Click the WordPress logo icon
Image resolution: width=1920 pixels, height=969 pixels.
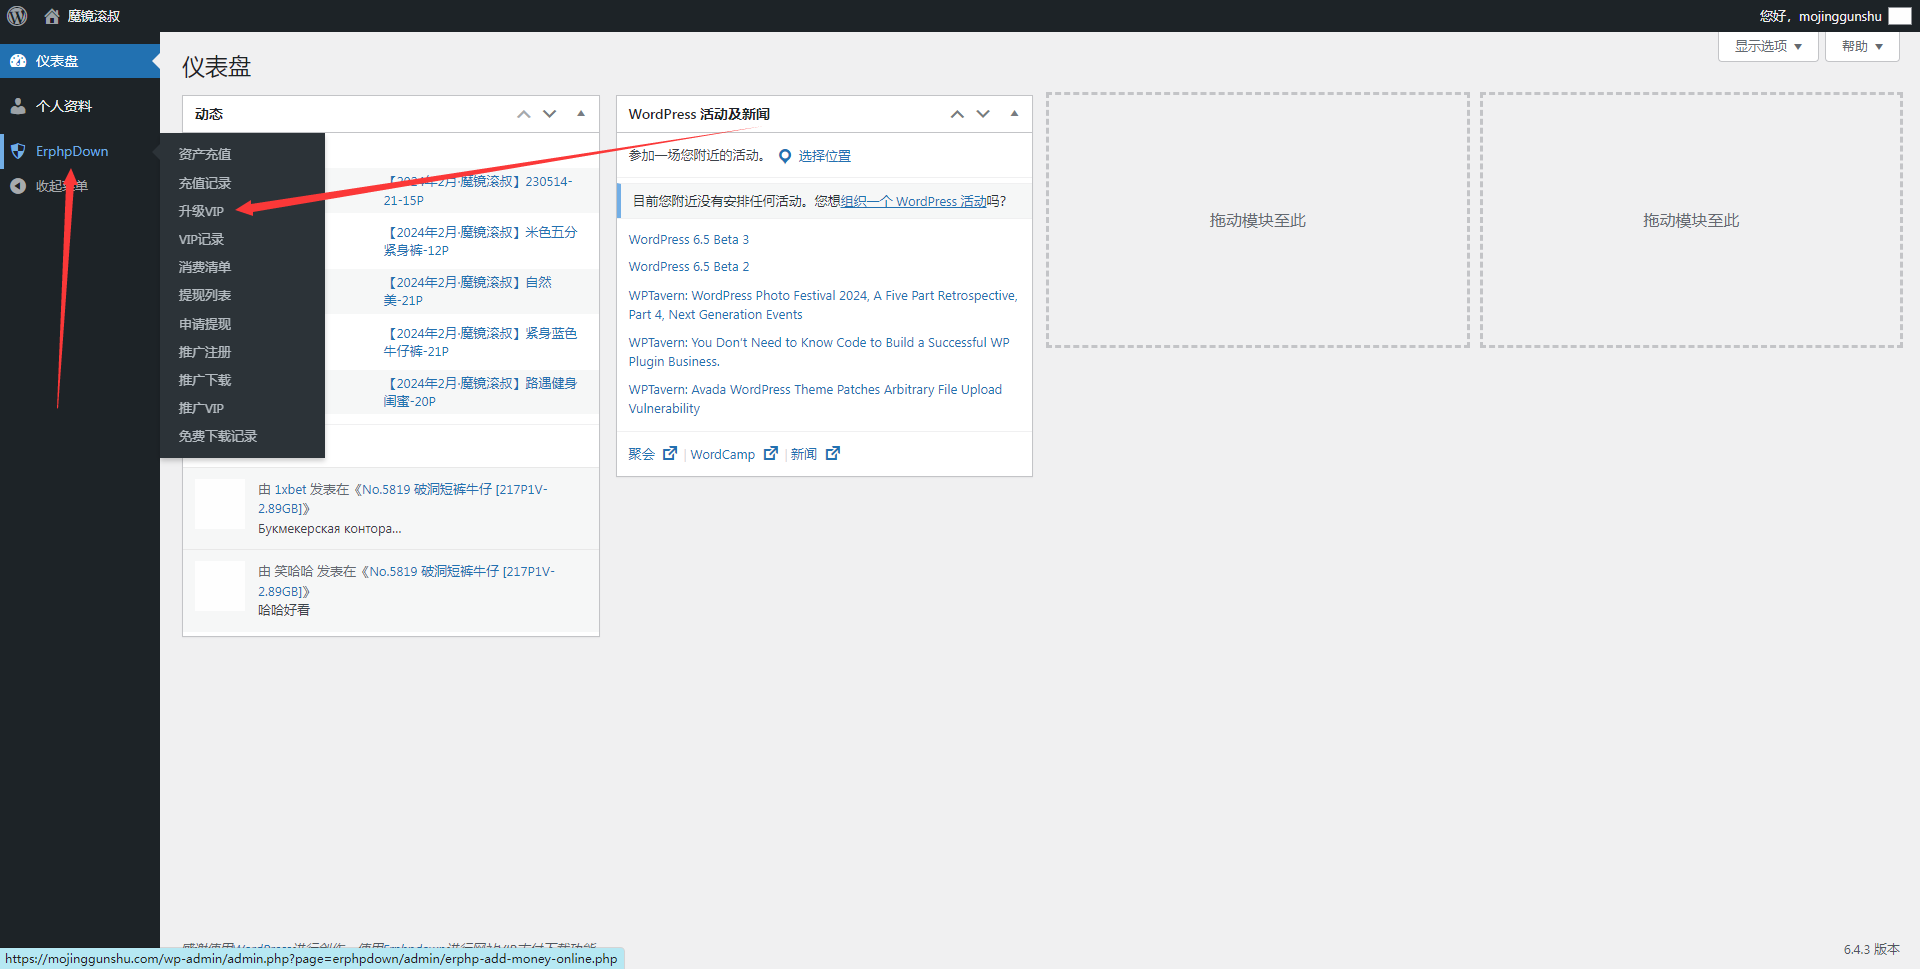click(x=17, y=16)
